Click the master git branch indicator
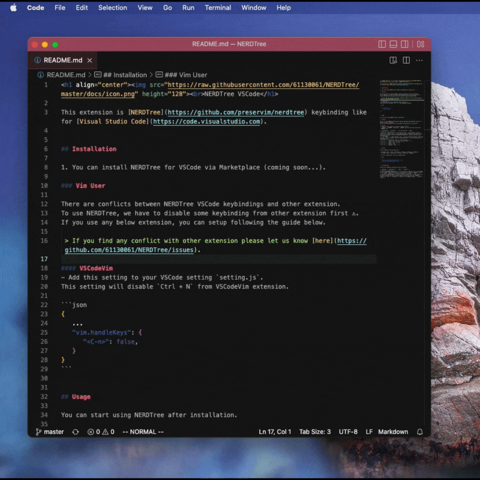 50,432
